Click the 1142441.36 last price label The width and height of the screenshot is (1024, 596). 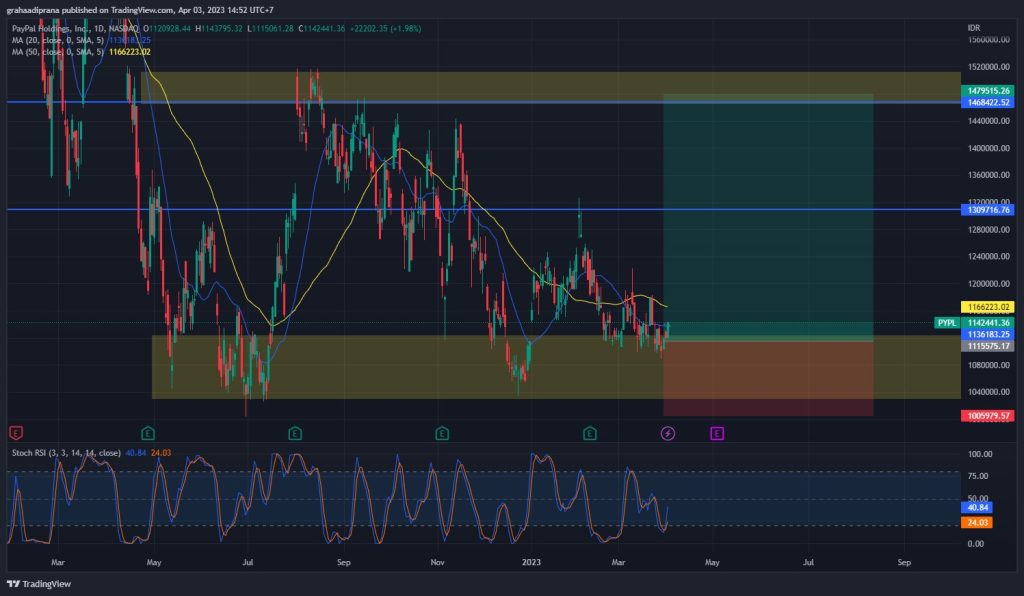click(987, 322)
